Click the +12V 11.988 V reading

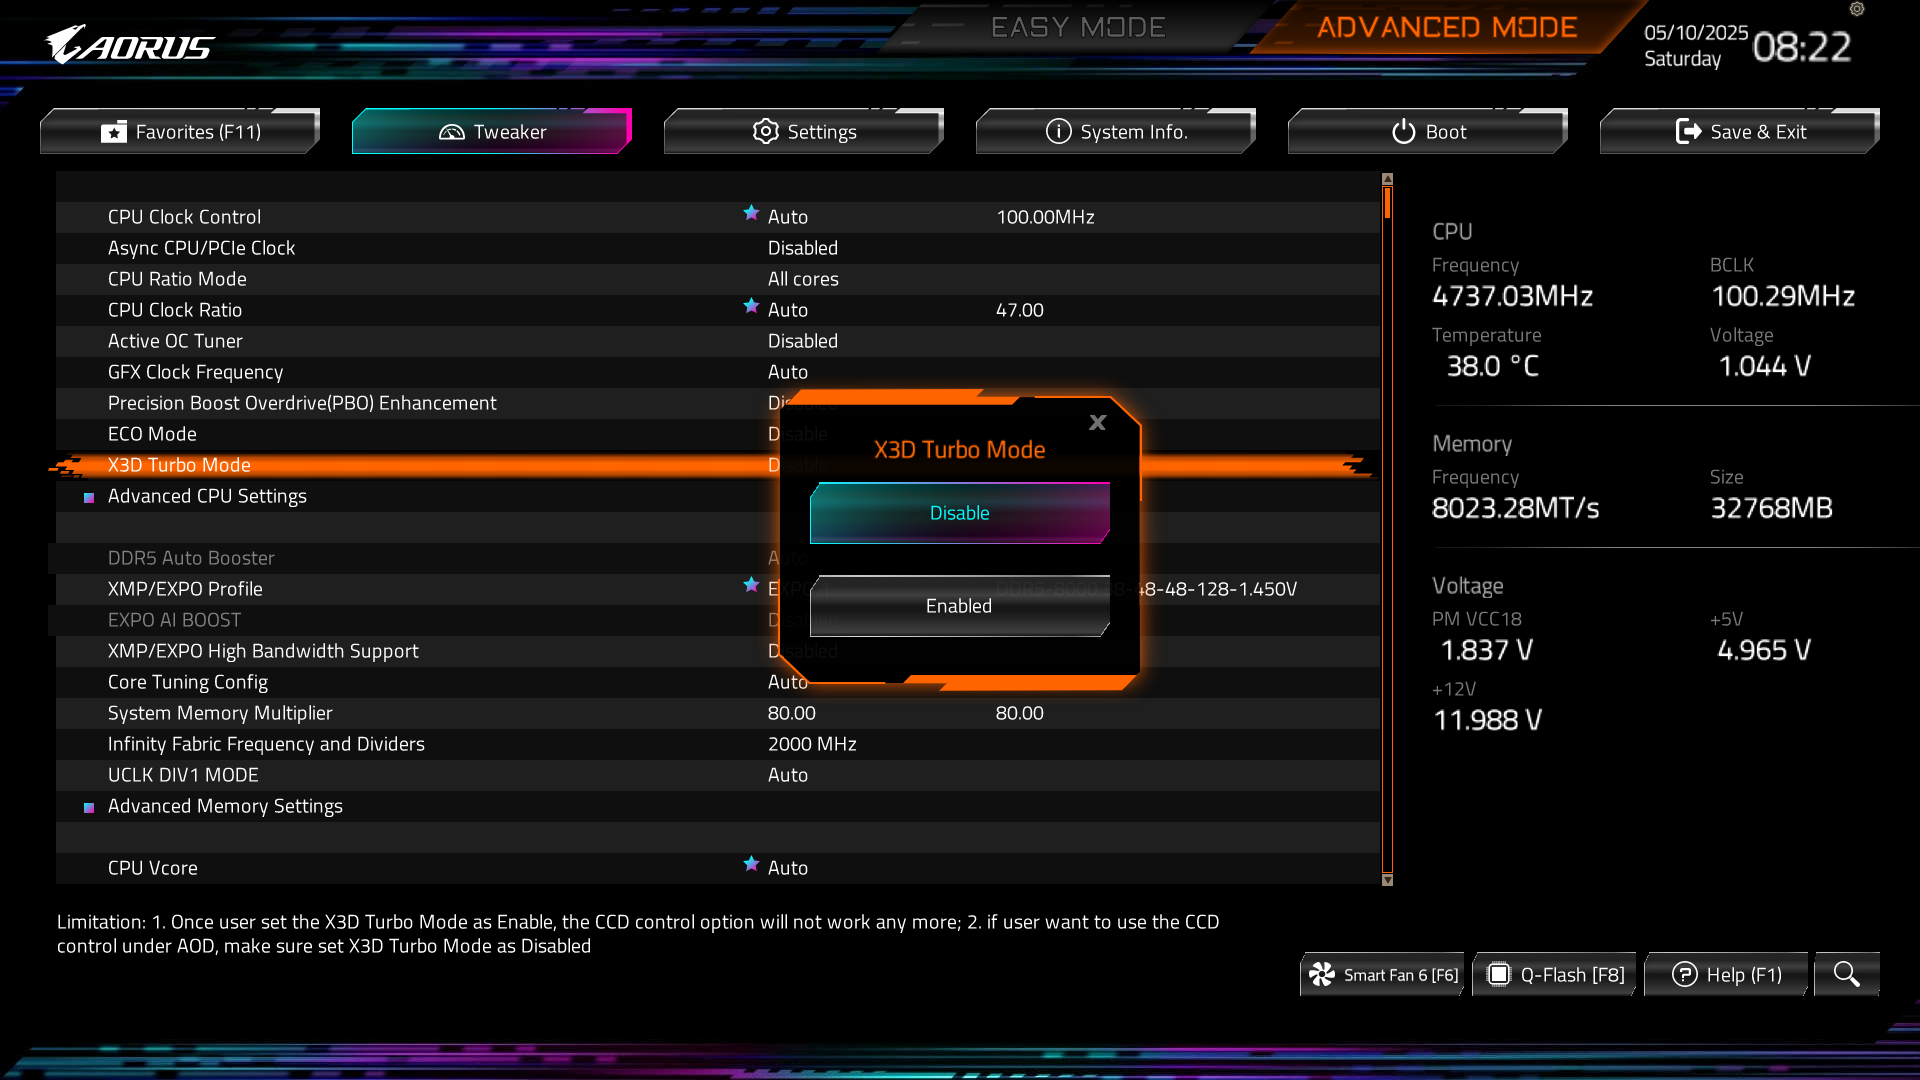[x=1488, y=720]
